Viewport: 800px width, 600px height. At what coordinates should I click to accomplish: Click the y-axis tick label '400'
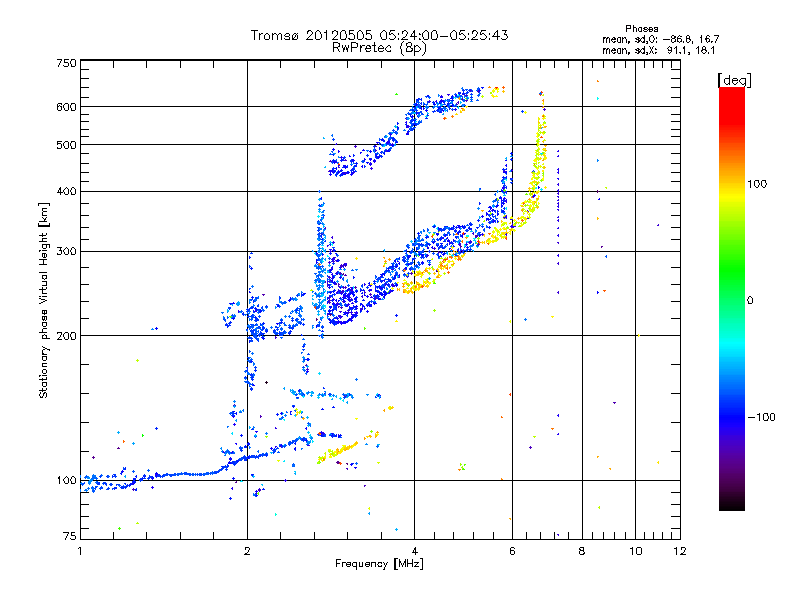click(67, 191)
